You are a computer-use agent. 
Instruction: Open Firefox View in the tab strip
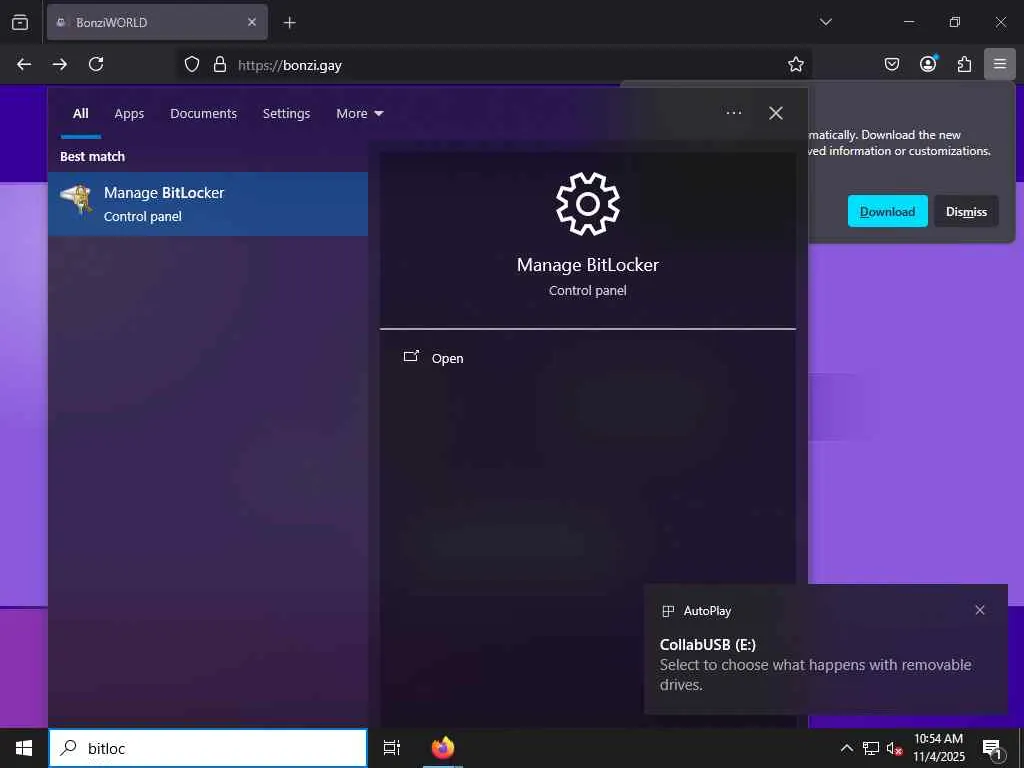[x=20, y=22]
